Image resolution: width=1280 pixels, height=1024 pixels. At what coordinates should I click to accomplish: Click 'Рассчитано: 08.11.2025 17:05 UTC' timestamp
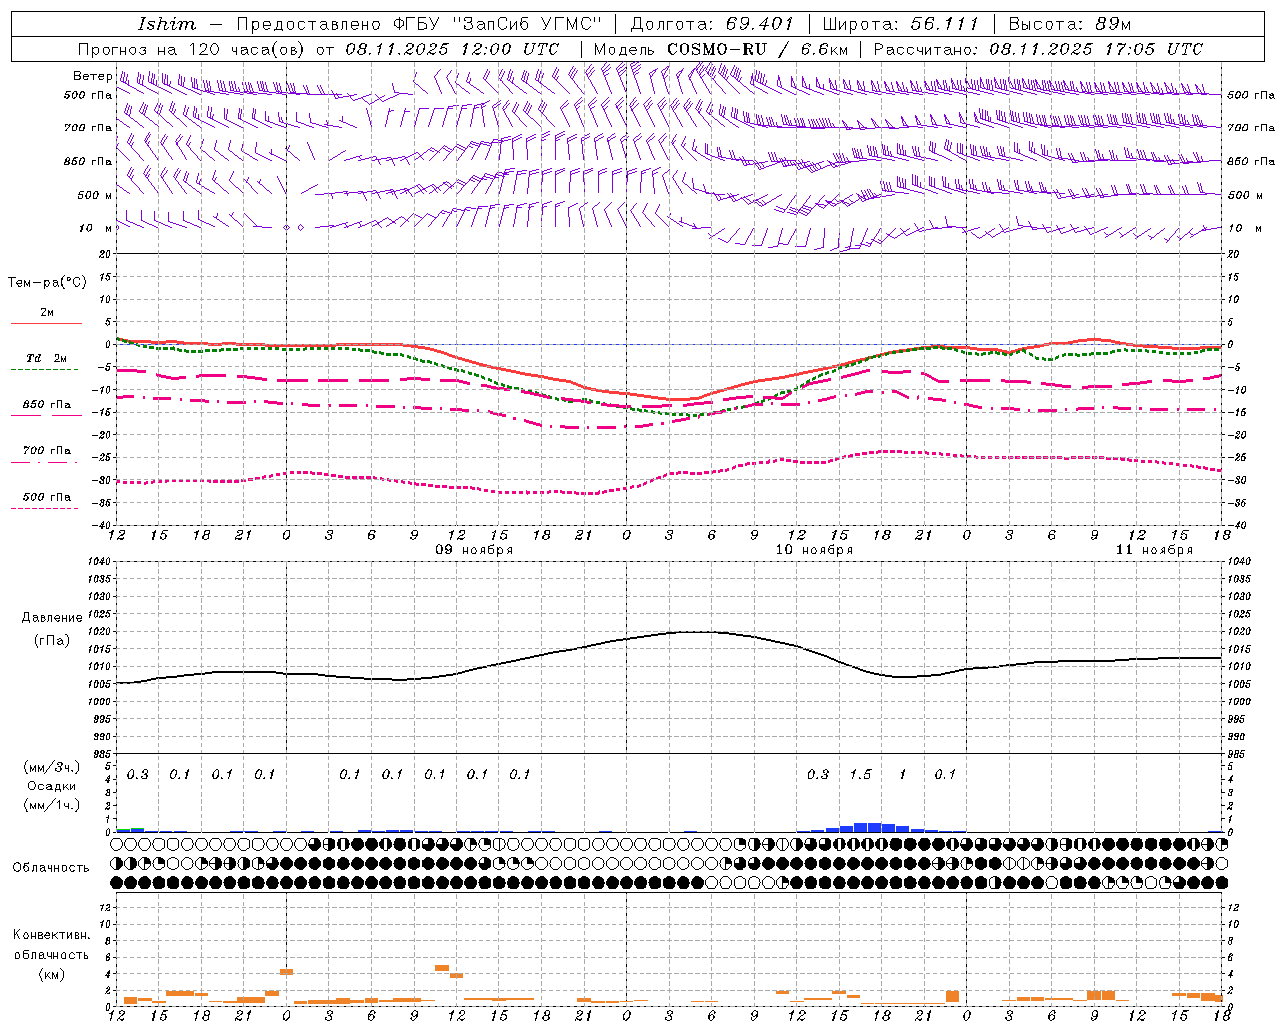pyautogui.click(x=1038, y=49)
